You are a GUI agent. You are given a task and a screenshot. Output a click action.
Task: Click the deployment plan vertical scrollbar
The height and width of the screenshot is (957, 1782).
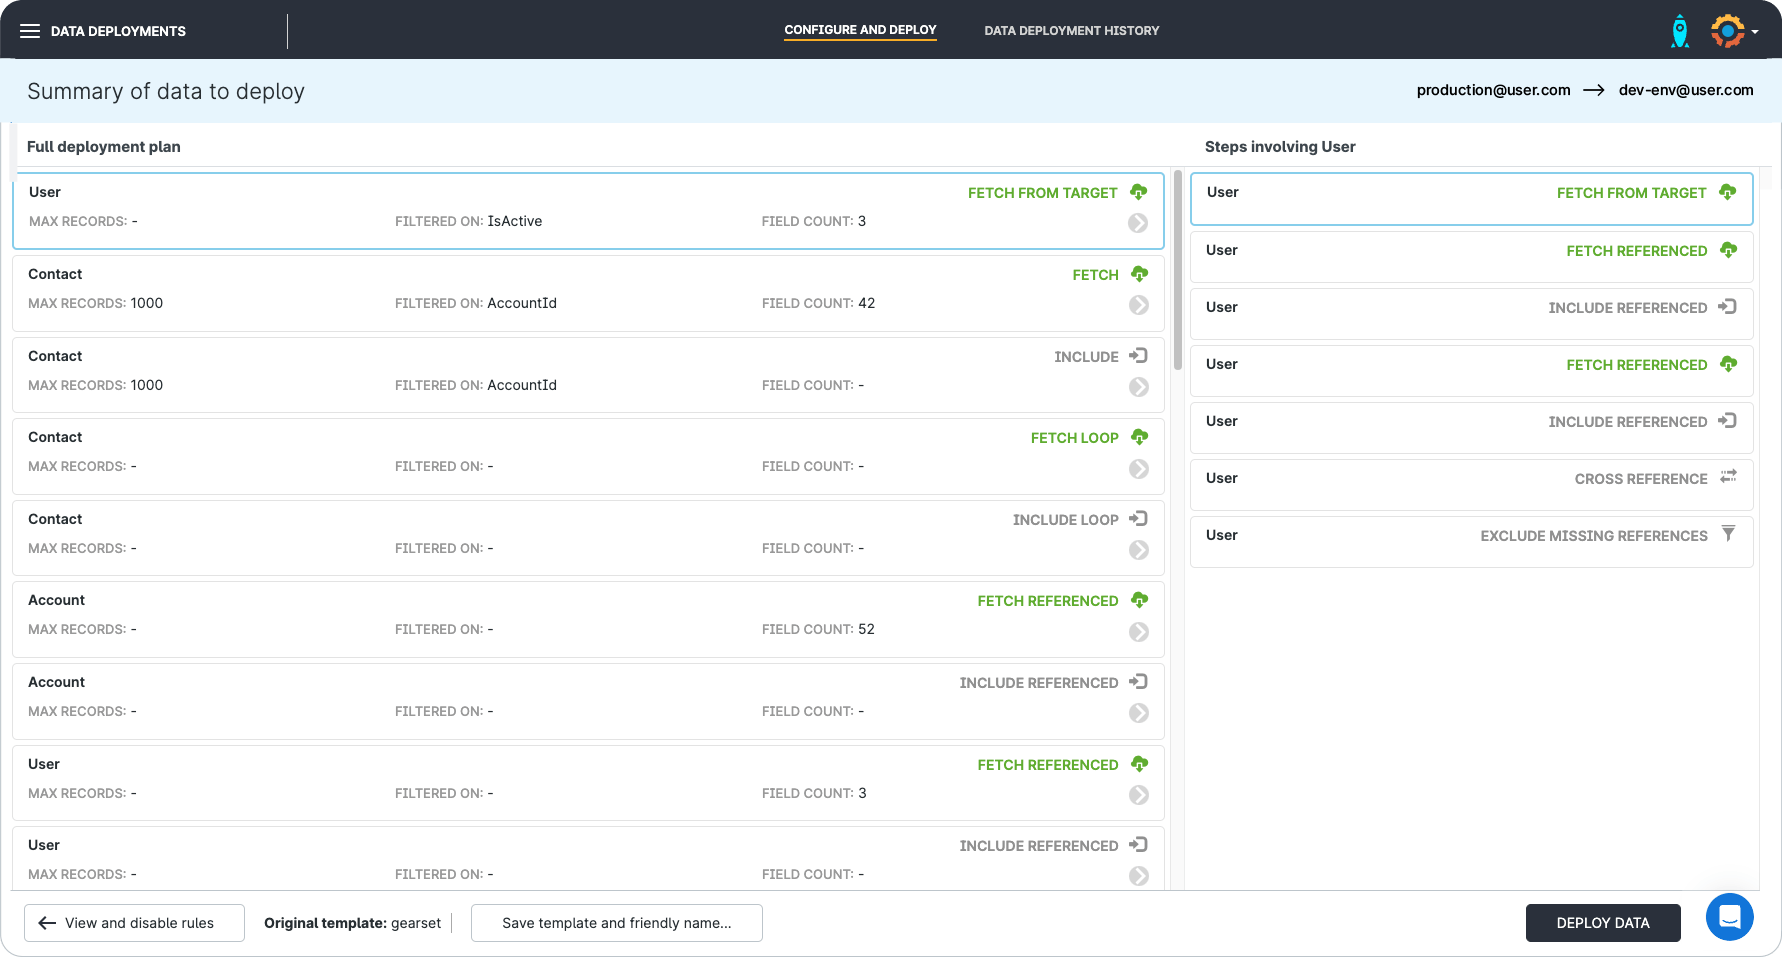click(1177, 270)
